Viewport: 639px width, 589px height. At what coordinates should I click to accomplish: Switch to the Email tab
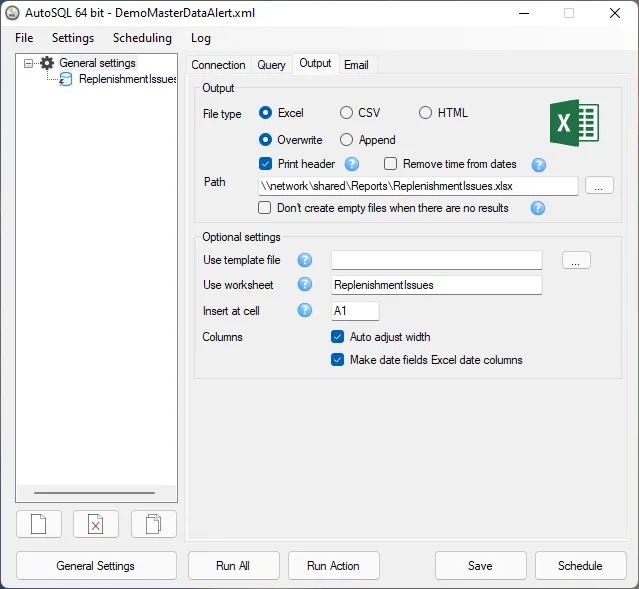pyautogui.click(x=356, y=65)
